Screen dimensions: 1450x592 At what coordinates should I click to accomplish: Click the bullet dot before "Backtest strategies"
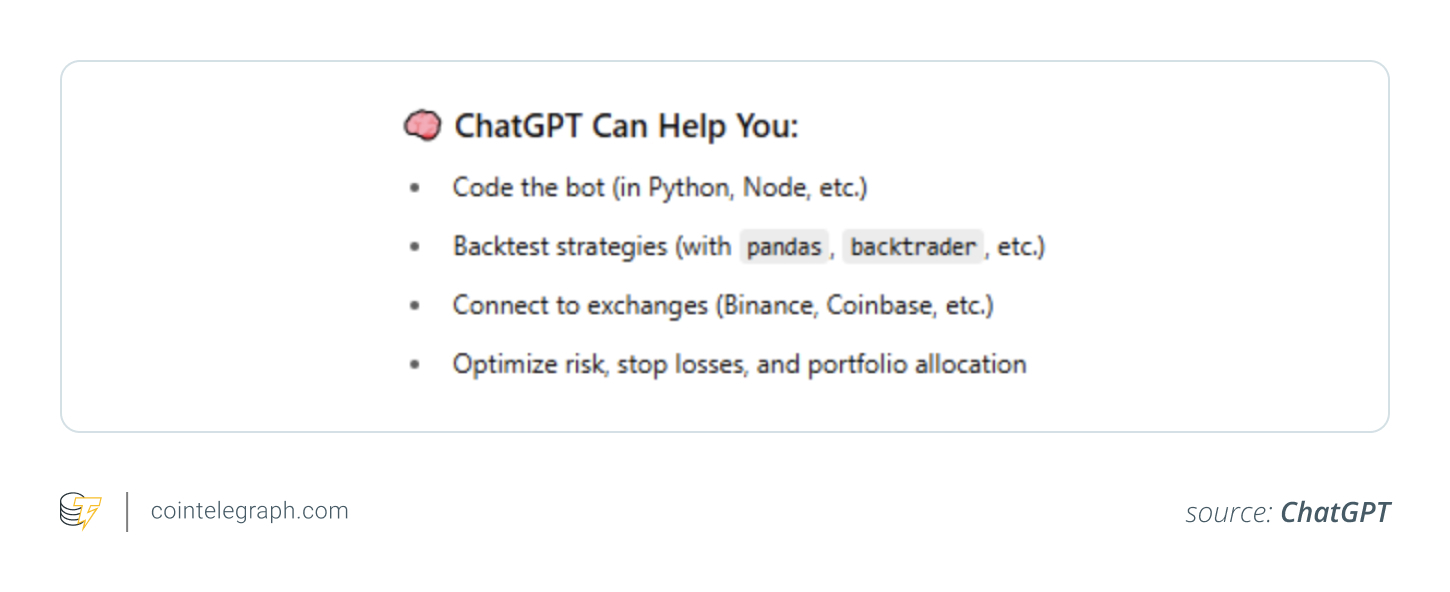pos(415,247)
